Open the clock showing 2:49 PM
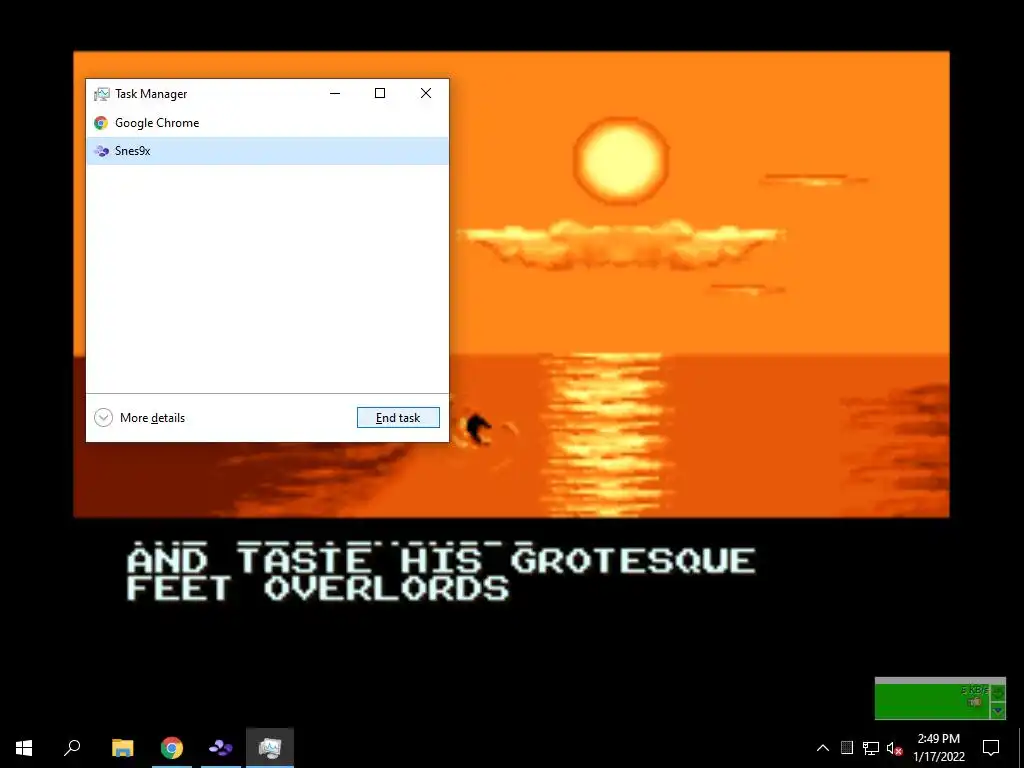The width and height of the screenshot is (1024, 768). click(938, 748)
